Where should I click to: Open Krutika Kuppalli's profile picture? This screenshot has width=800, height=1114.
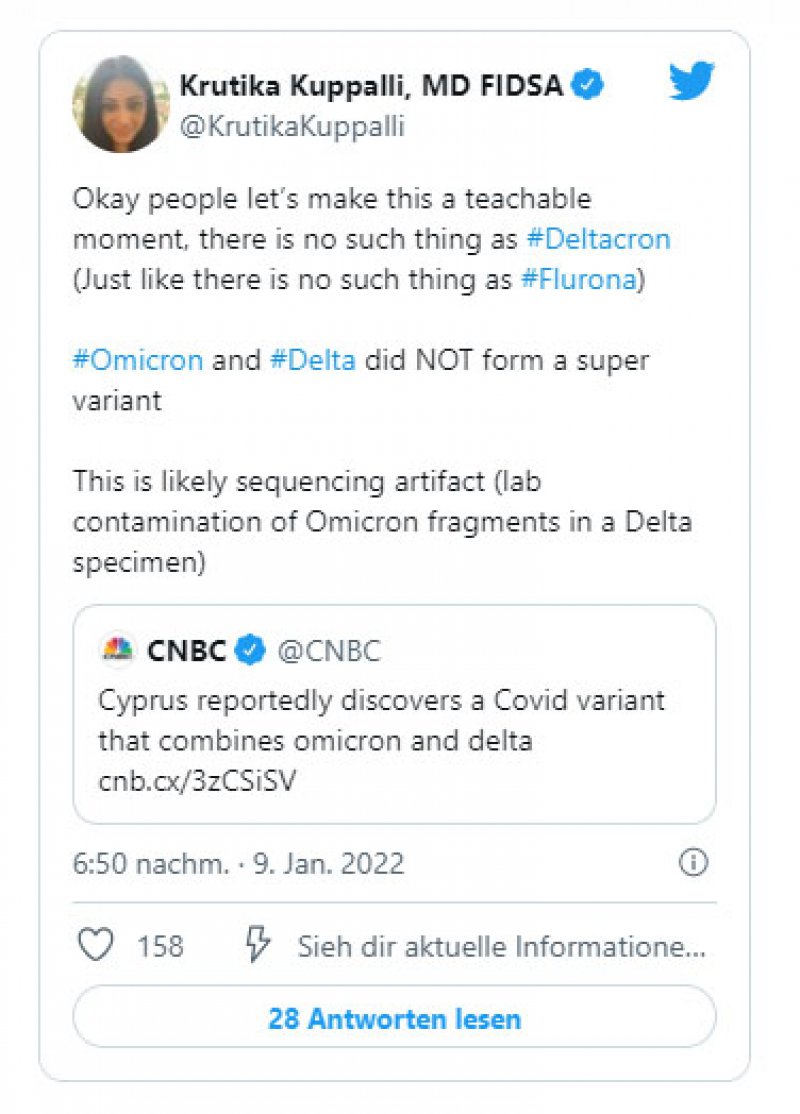click(x=120, y=104)
